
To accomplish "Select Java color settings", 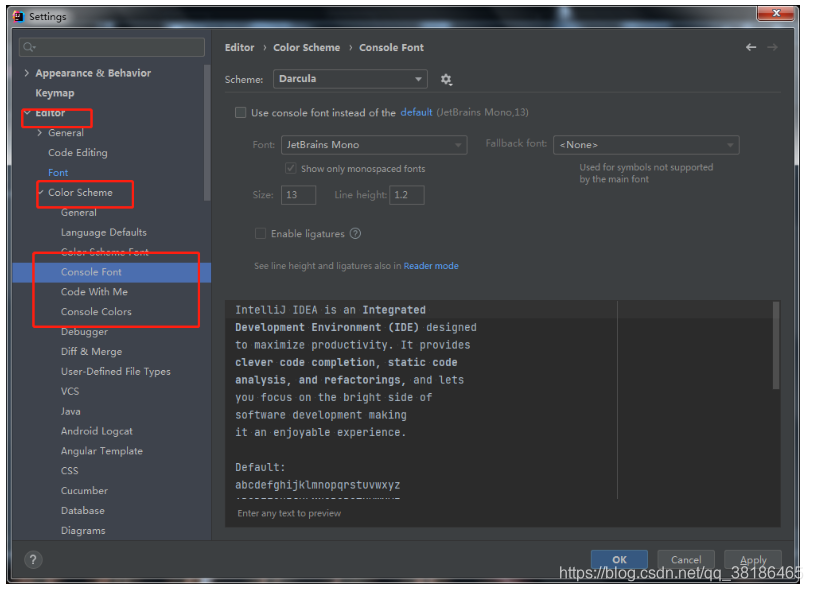I will click(71, 411).
